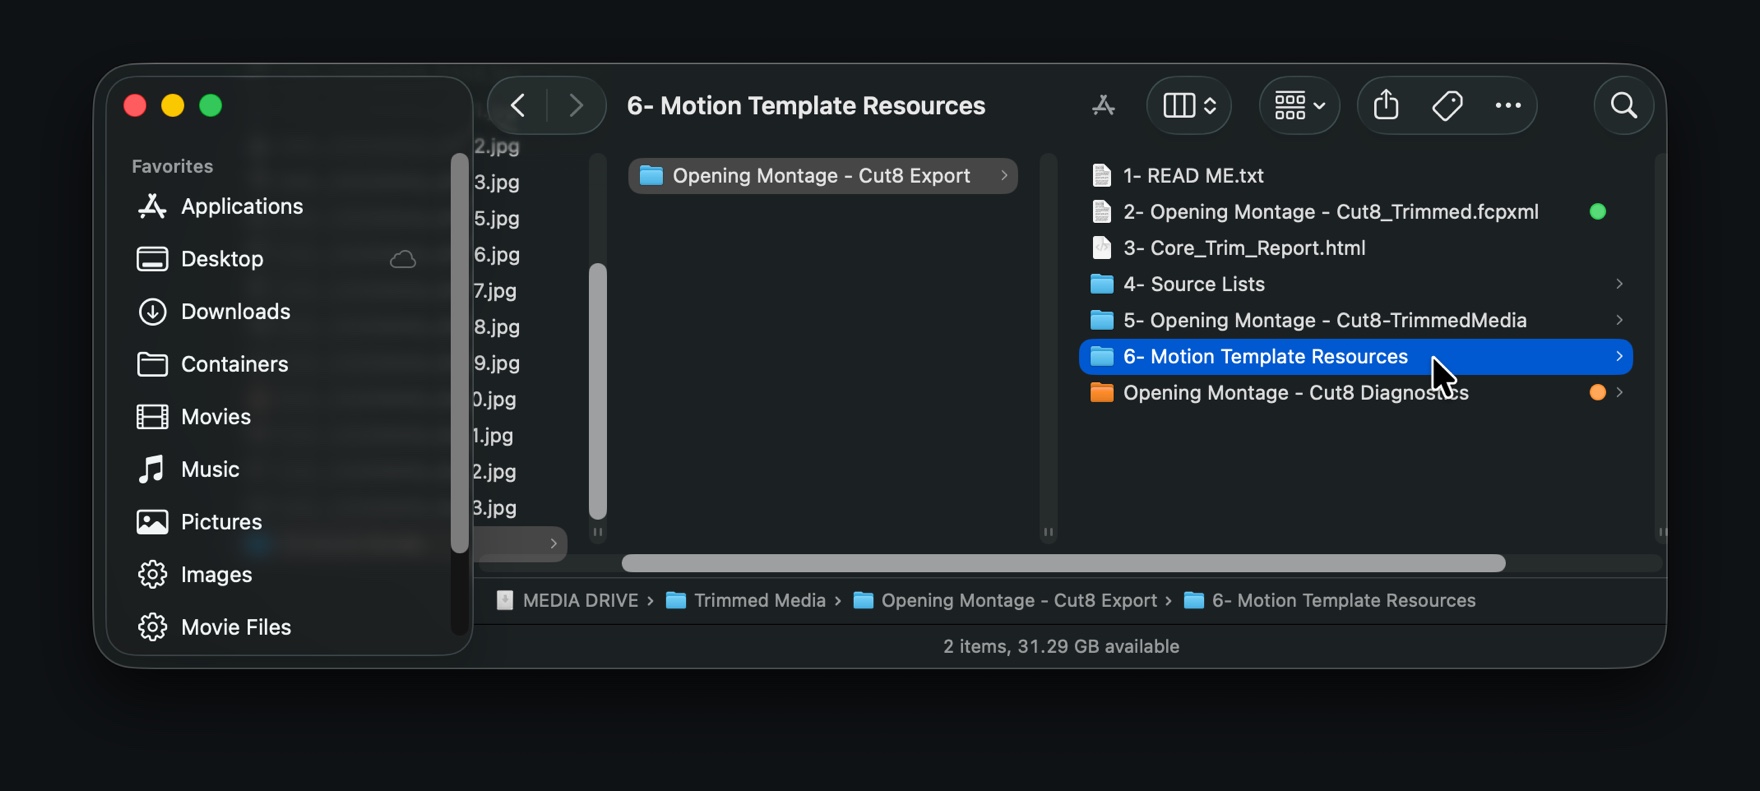Click the Share toolbar button
1760x791 pixels.
point(1386,105)
